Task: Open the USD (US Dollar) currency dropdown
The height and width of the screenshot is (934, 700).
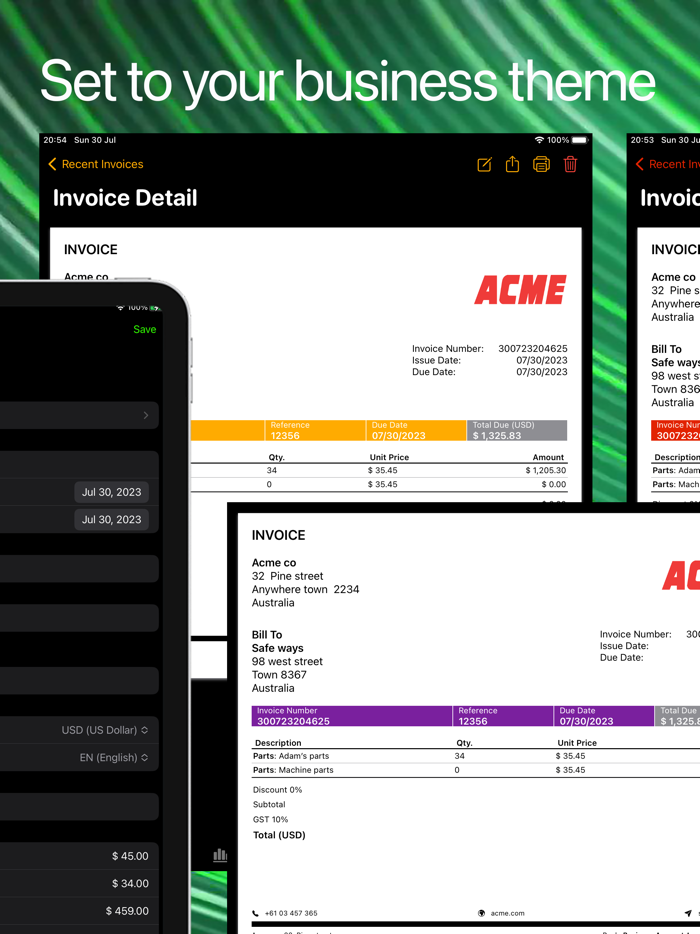Action: tap(105, 730)
